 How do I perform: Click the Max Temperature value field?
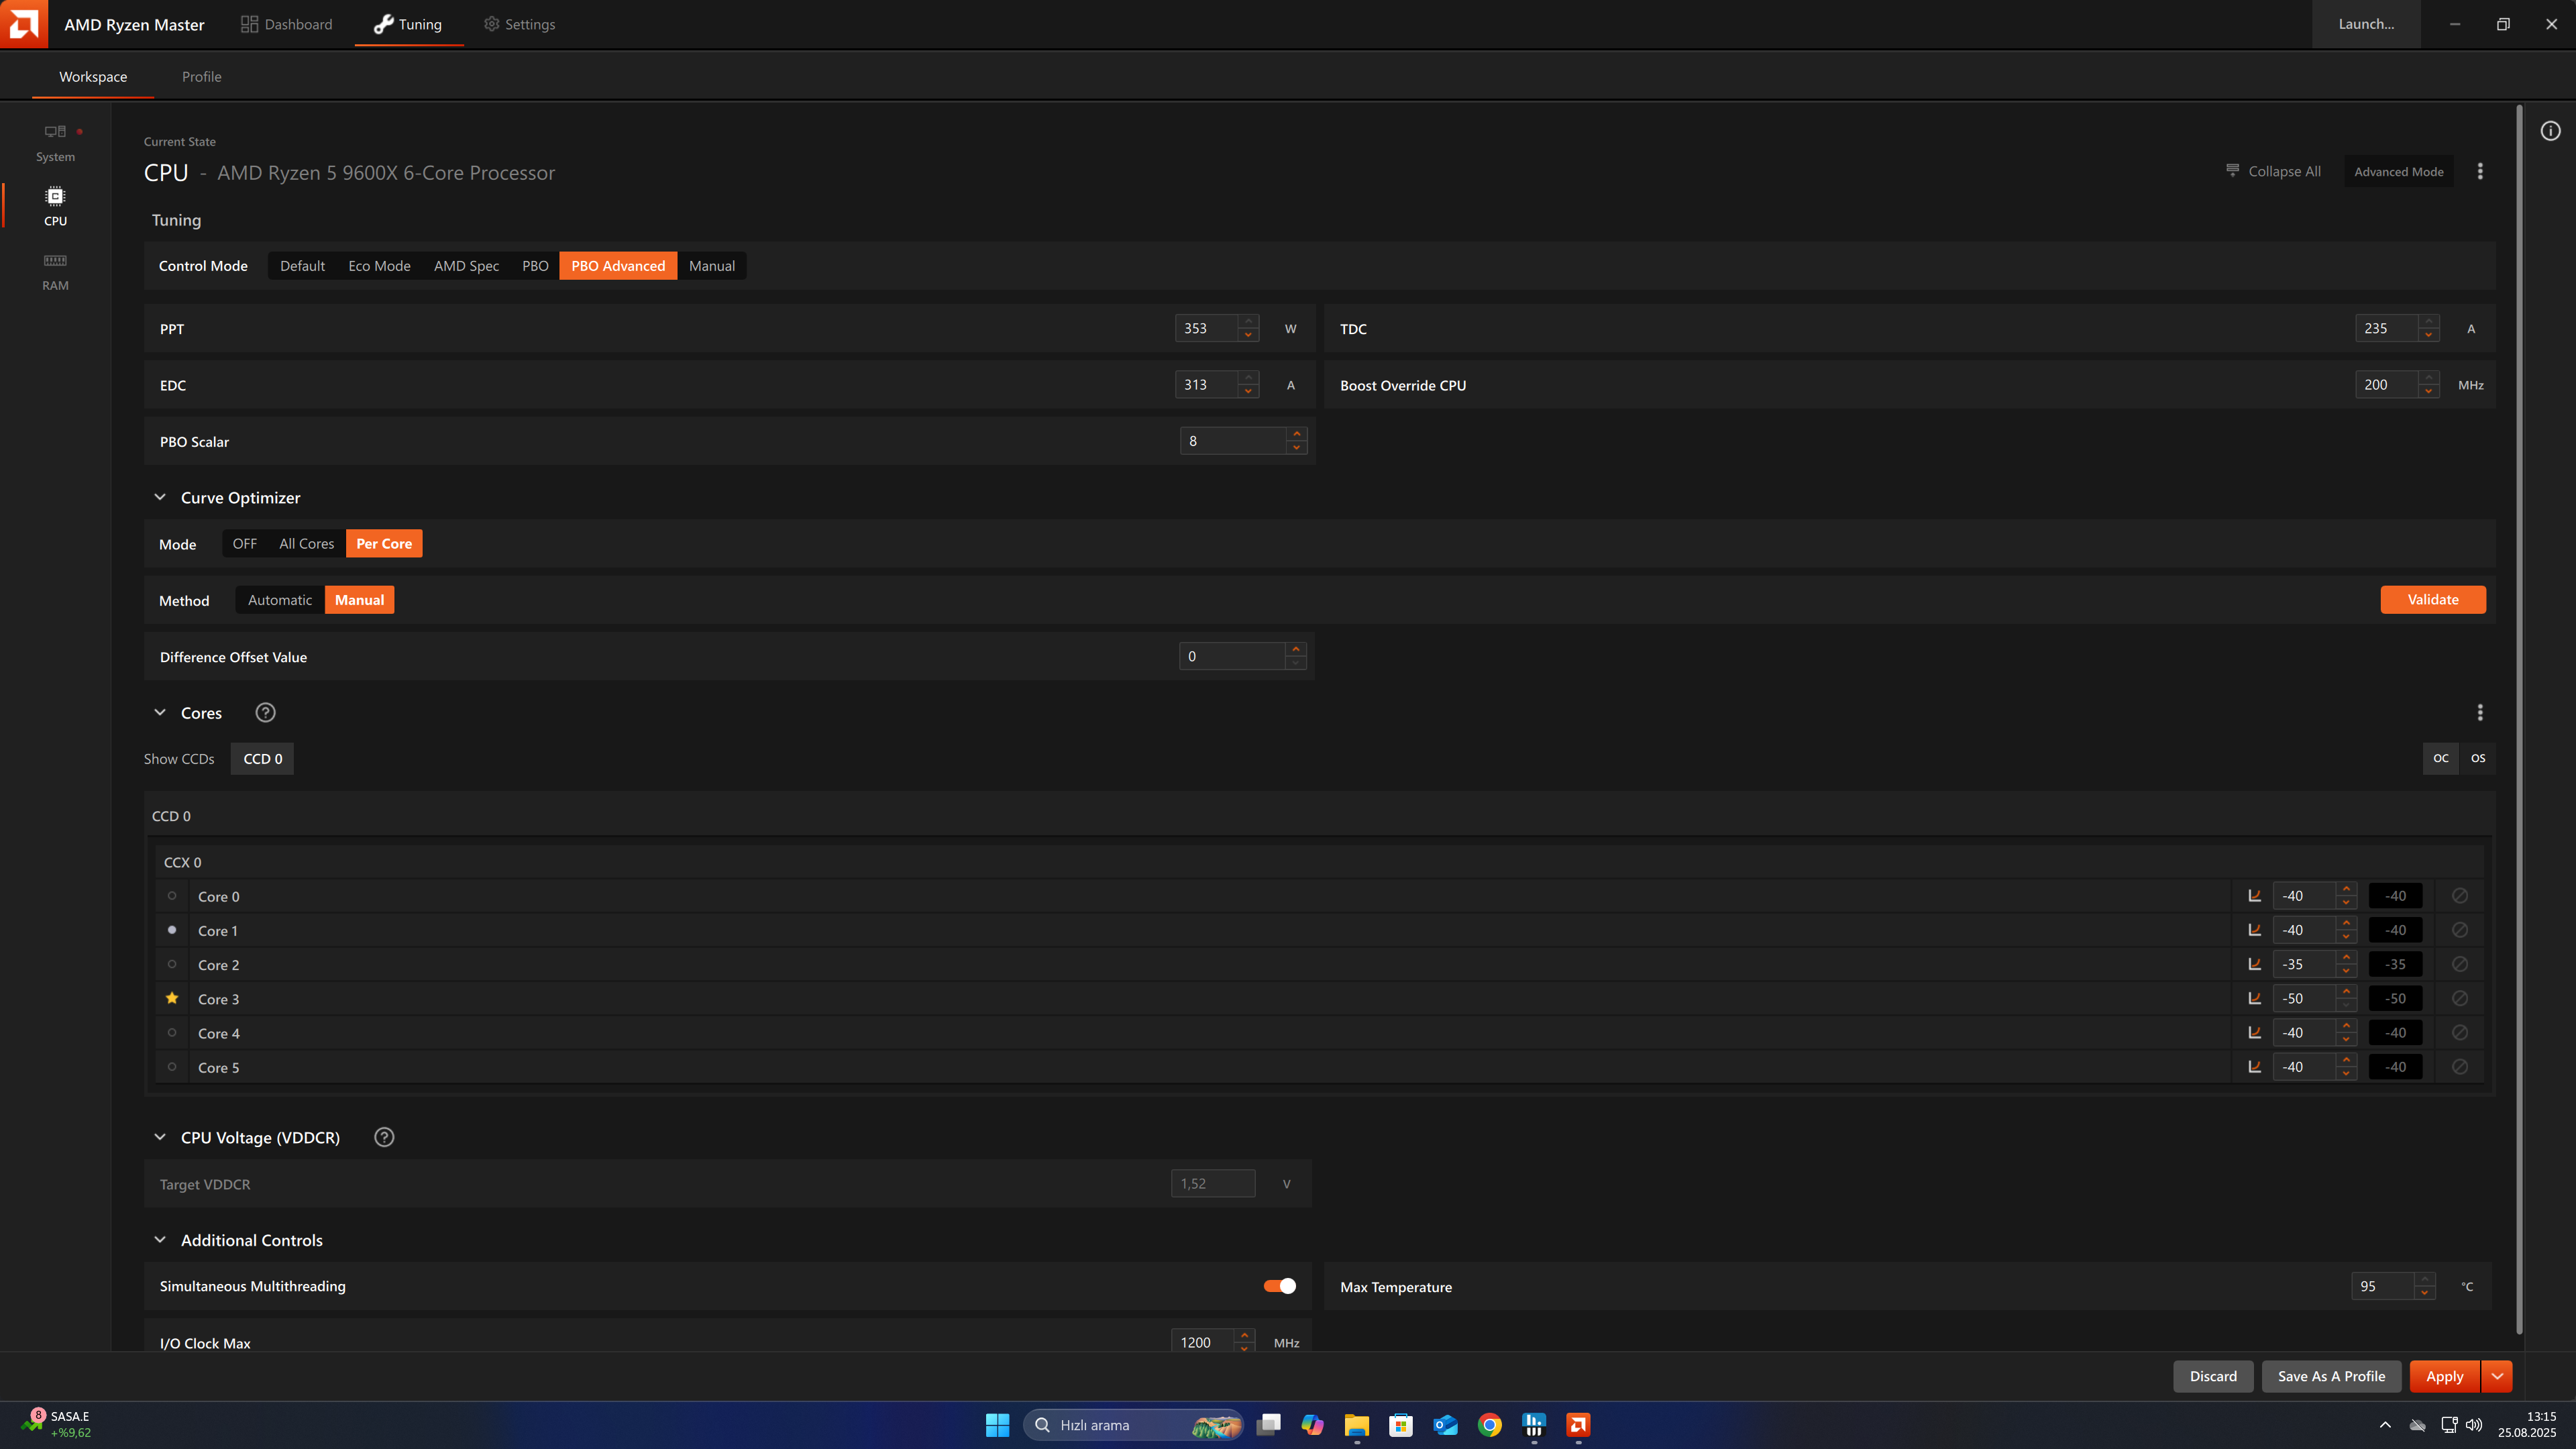coord(2383,1286)
